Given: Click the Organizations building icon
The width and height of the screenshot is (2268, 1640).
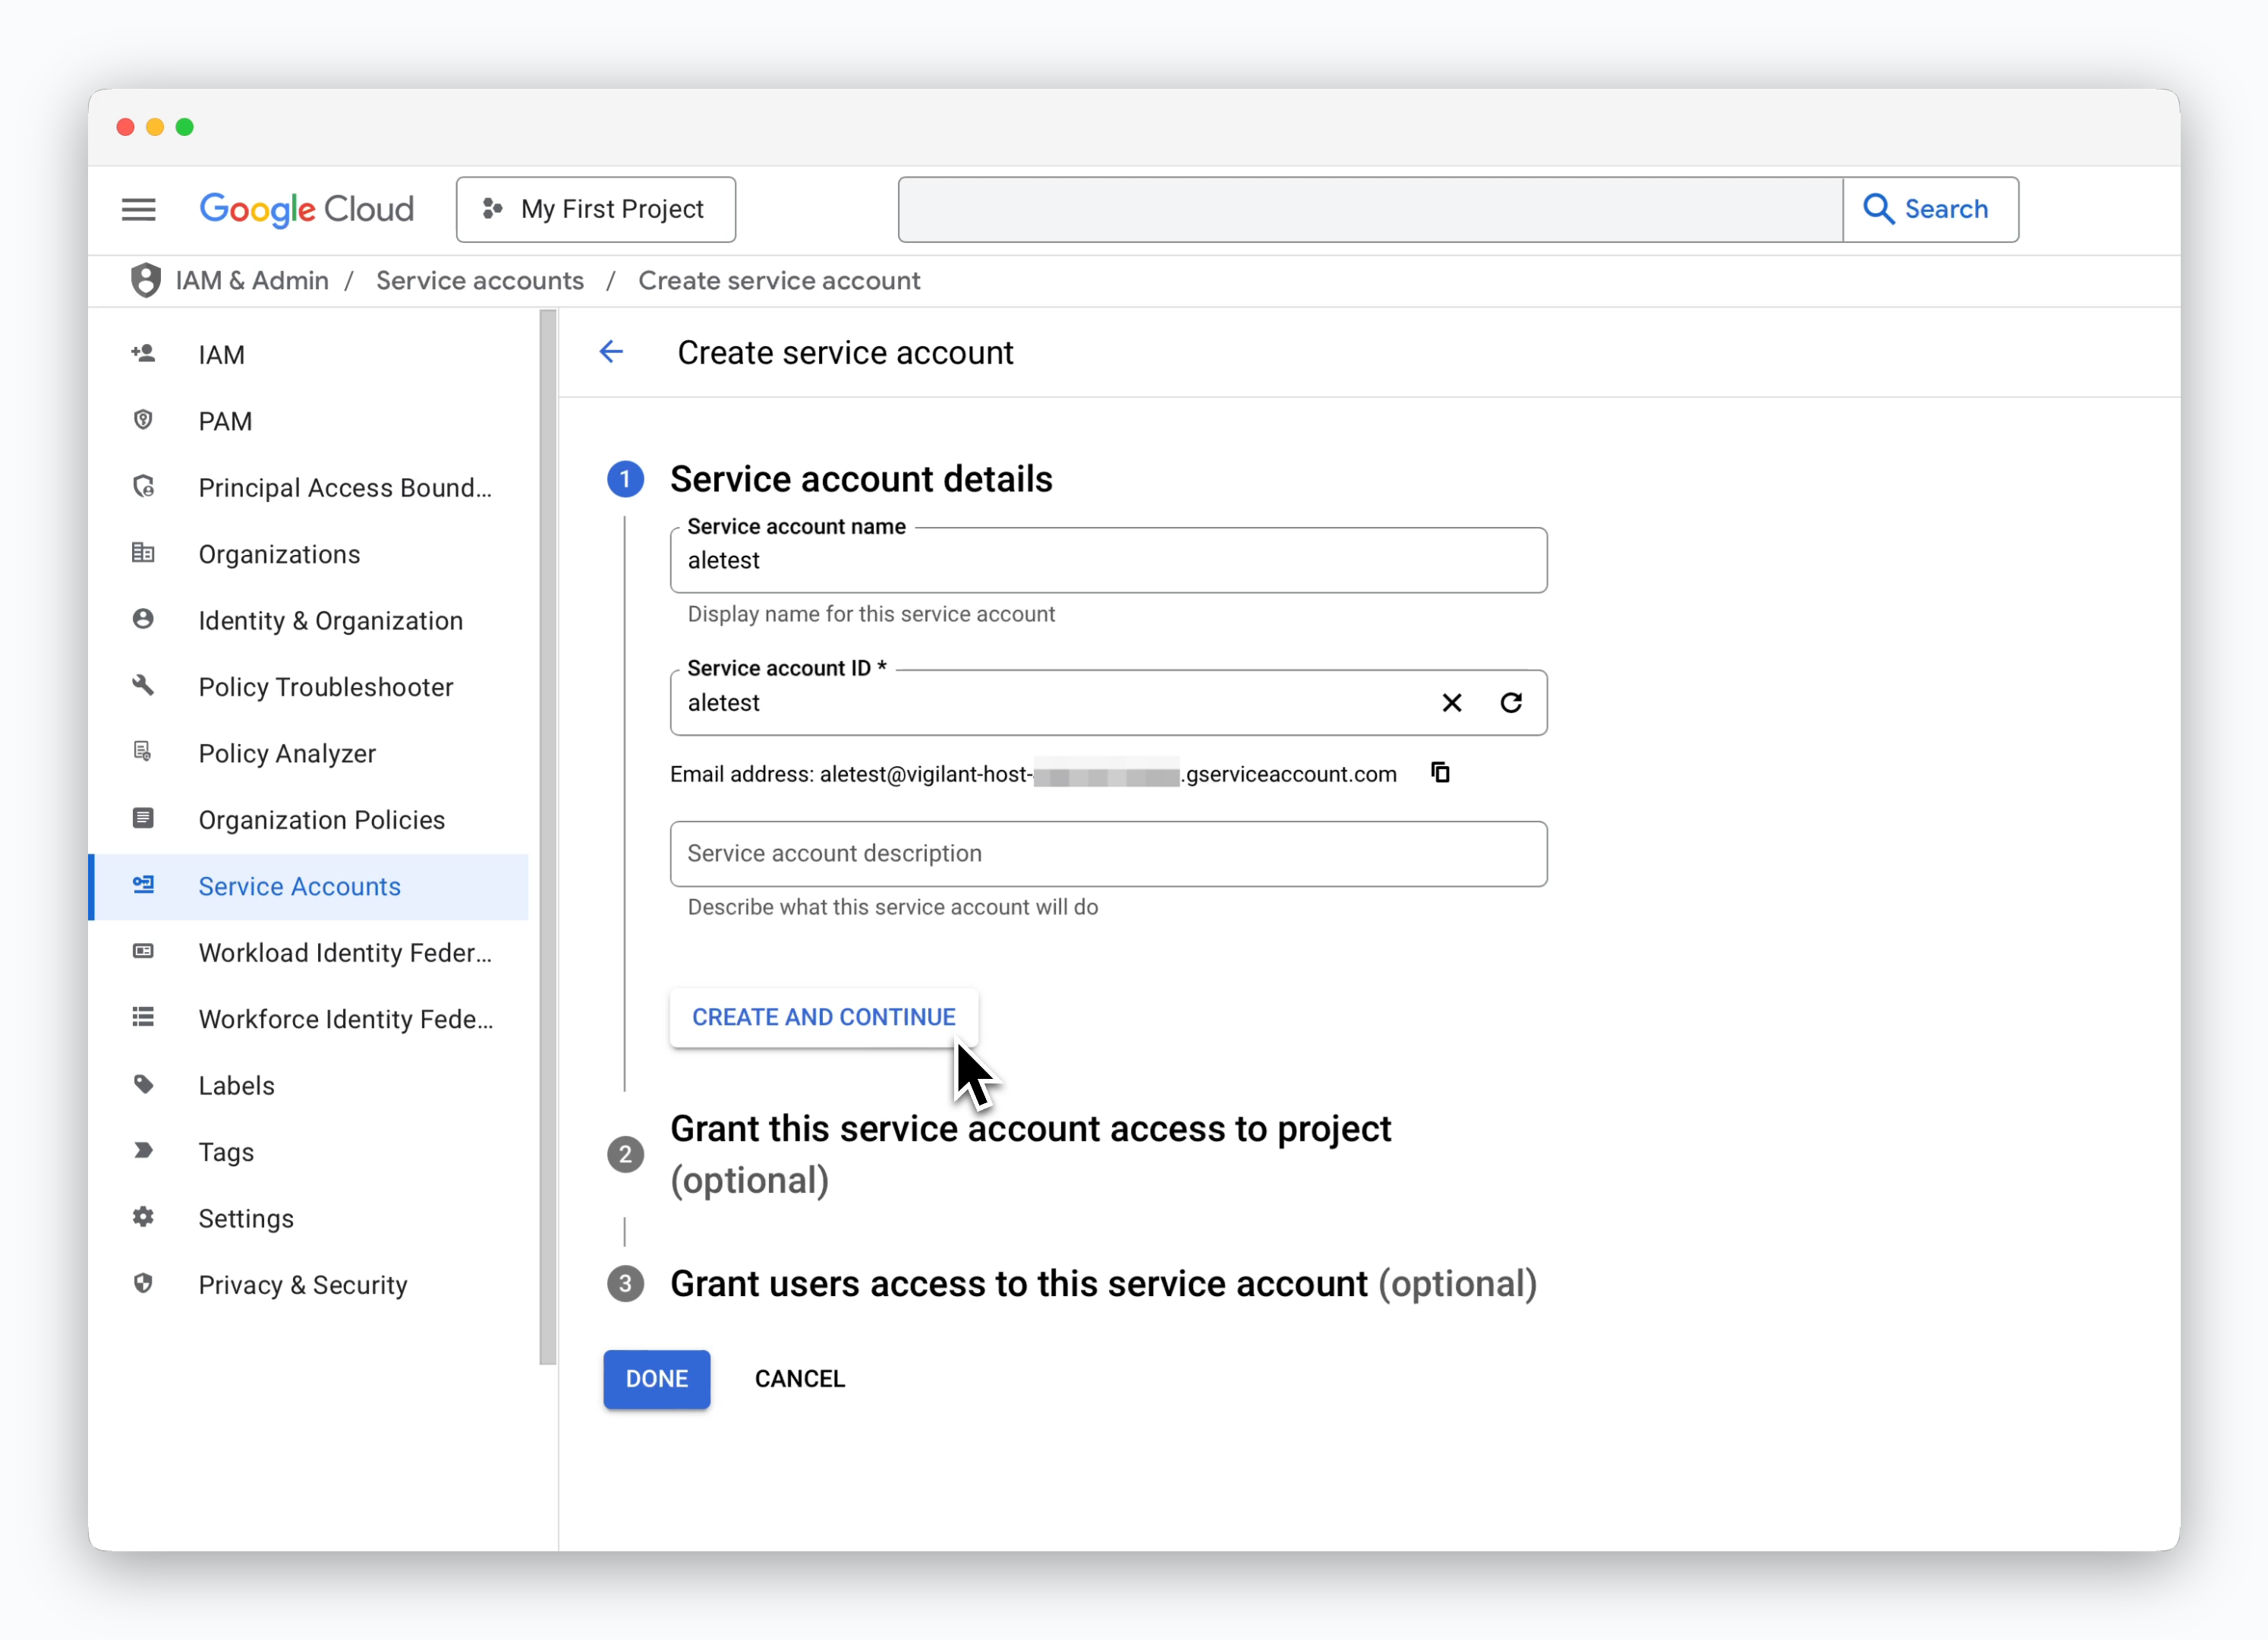Looking at the screenshot, I should coord(143,553).
